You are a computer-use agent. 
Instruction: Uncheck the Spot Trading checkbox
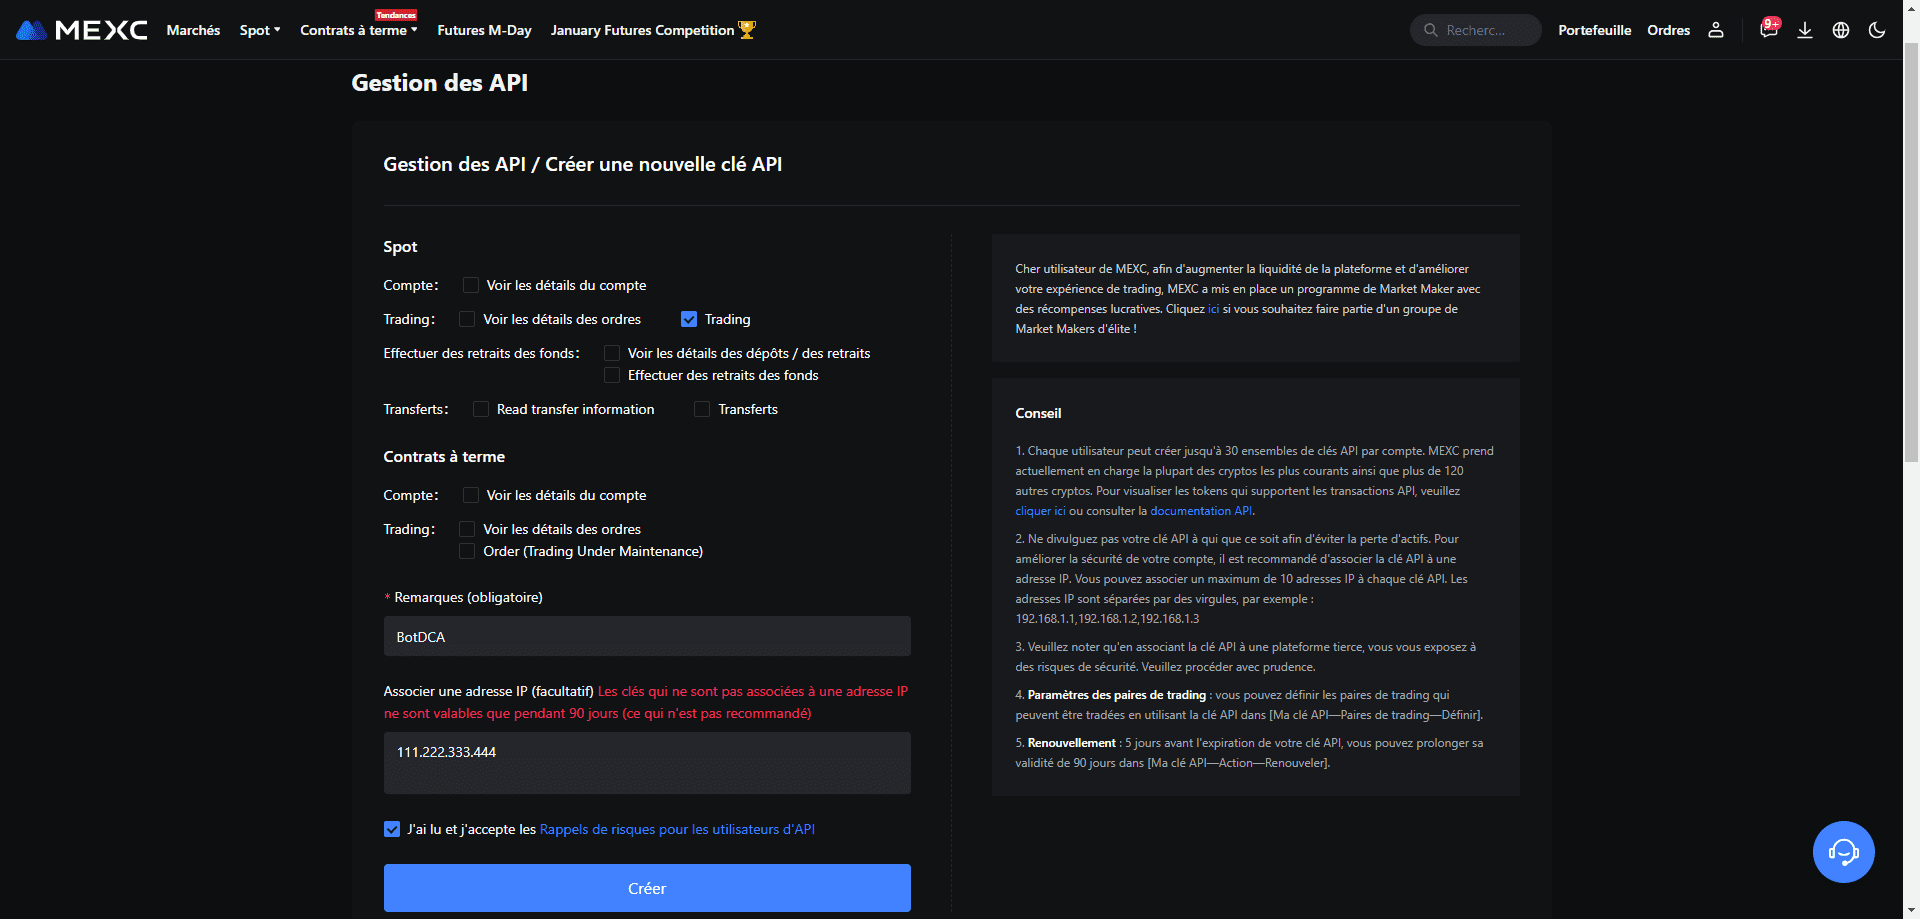coord(689,319)
